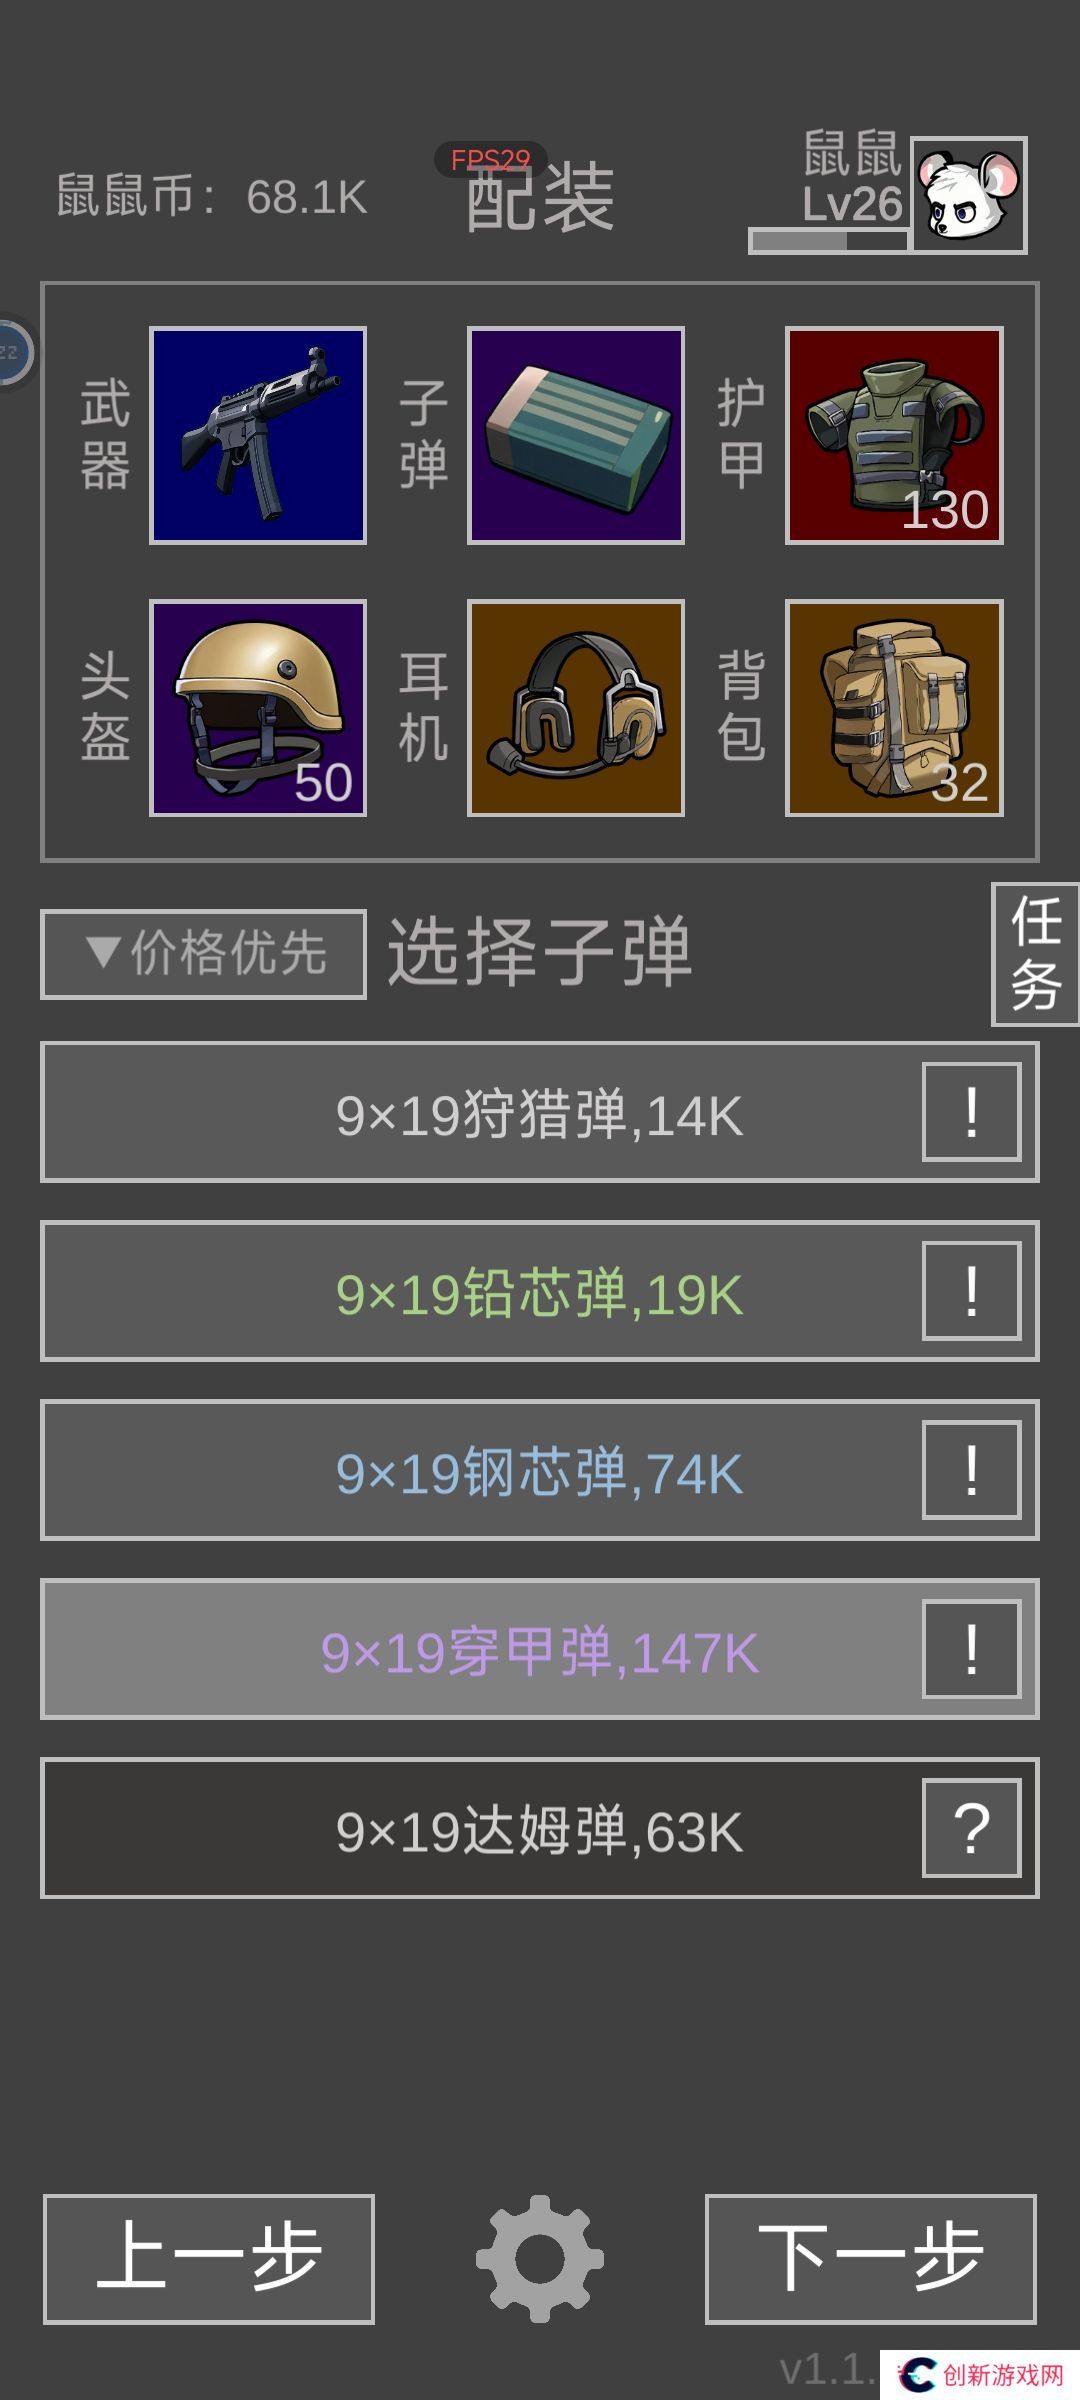The width and height of the screenshot is (1080, 2400).
Task: Go back with 上一步 button
Action: [x=209, y=2259]
